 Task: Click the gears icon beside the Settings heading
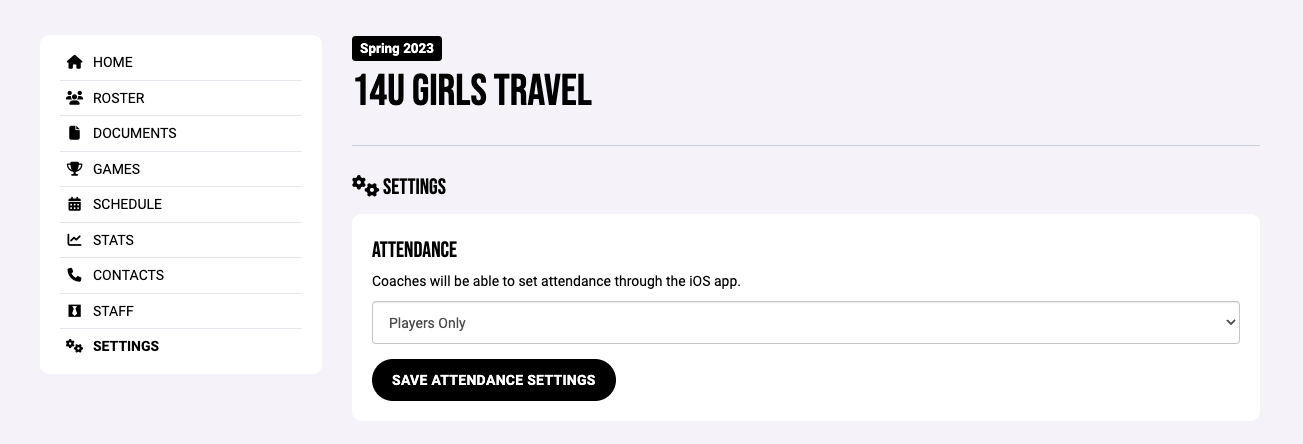click(365, 186)
